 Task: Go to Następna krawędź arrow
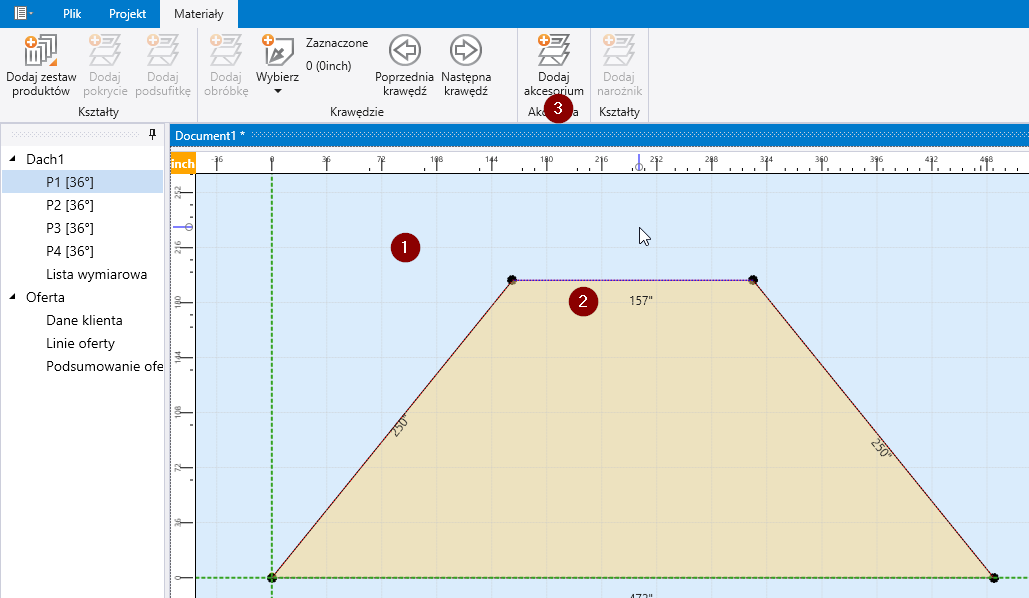click(465, 50)
